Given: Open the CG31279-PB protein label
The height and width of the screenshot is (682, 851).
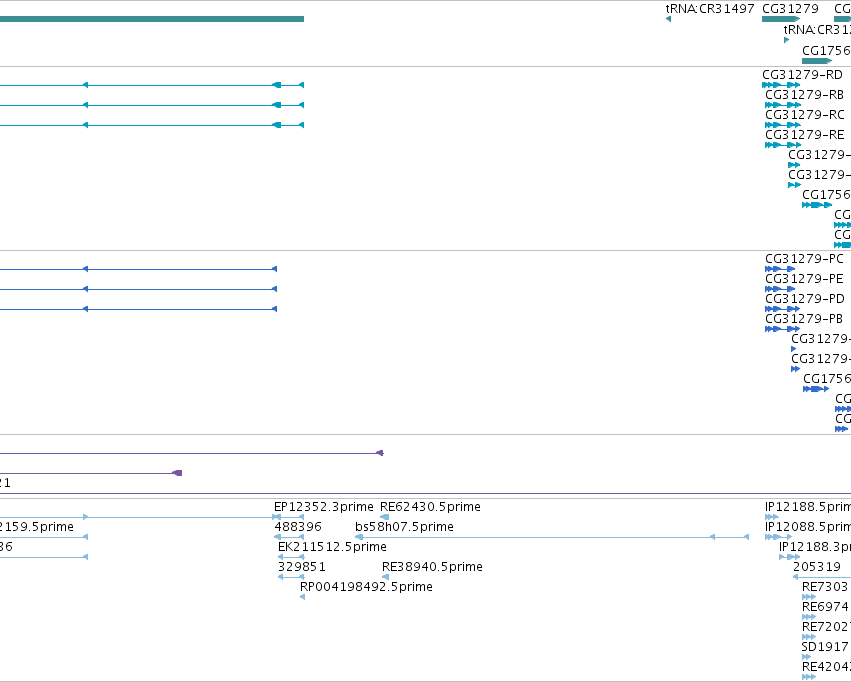Looking at the screenshot, I should point(804,318).
